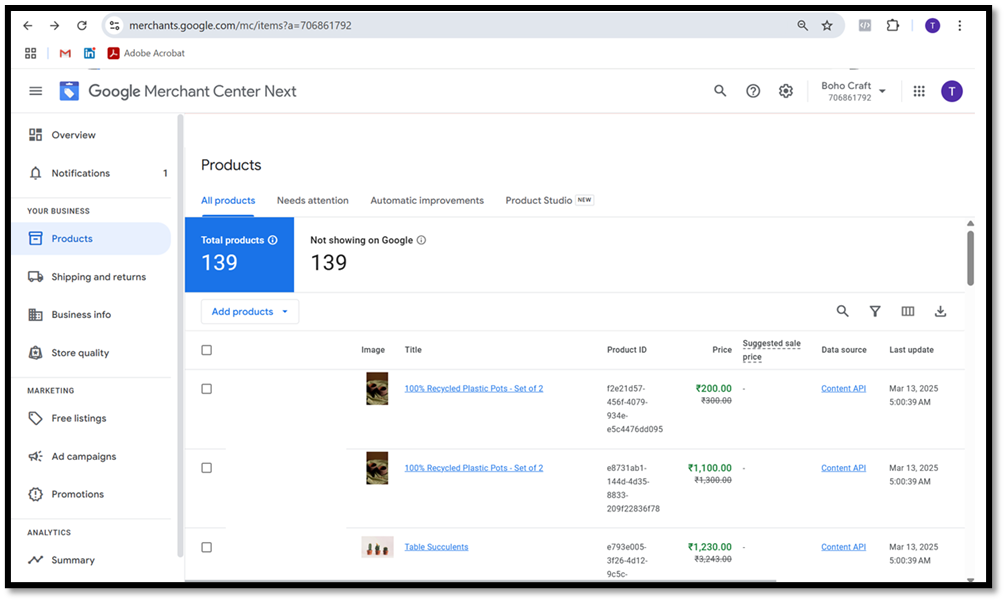This screenshot has width=1005, height=601.
Task: Click the browser address bar URL
Action: pos(240,26)
